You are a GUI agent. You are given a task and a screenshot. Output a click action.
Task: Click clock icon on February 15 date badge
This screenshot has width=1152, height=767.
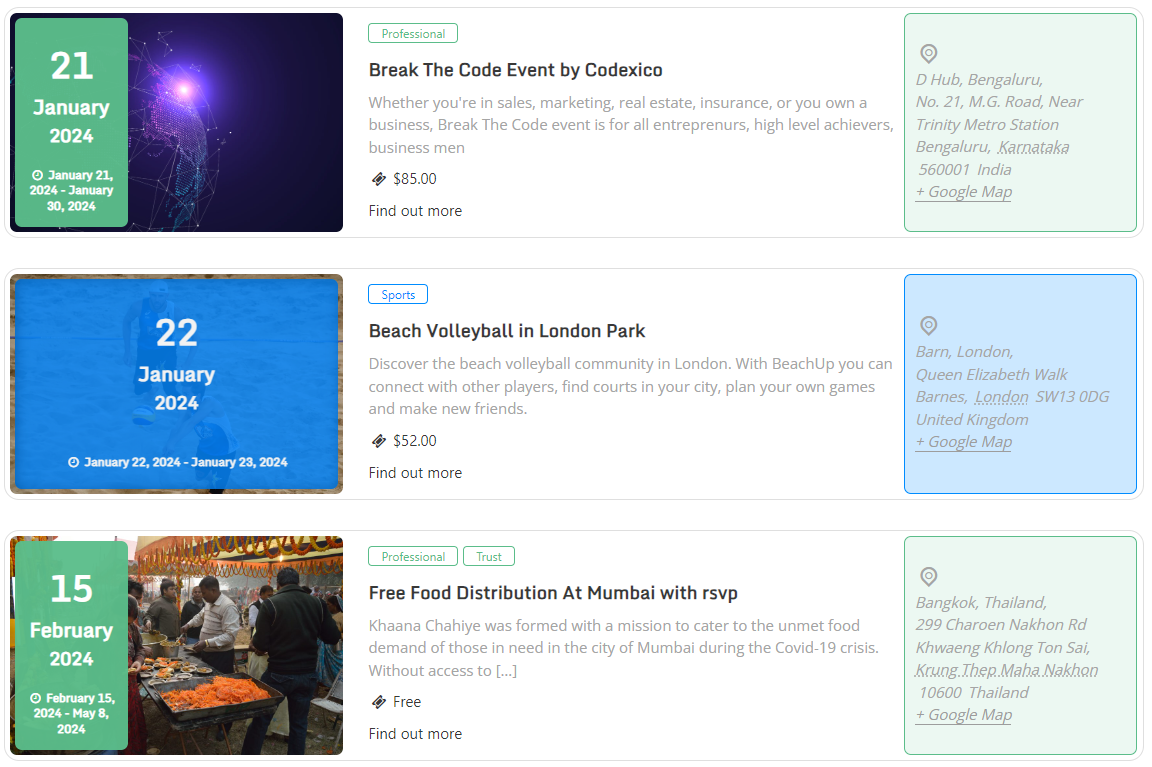tap(36, 698)
